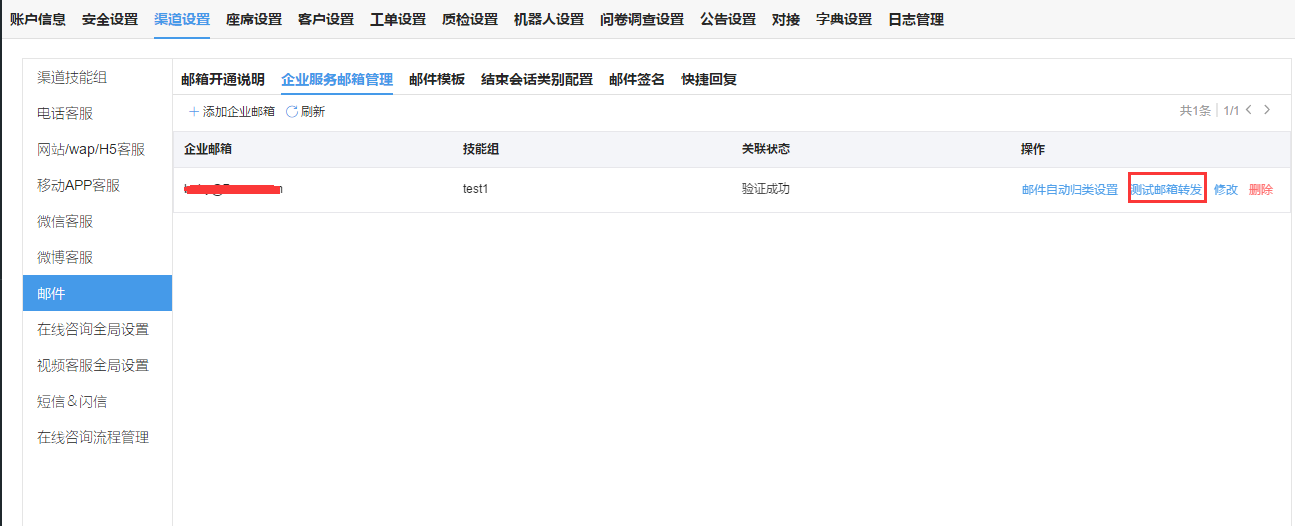Select 邮件 in sidebar
The width and height of the screenshot is (1295, 526).
[97, 293]
